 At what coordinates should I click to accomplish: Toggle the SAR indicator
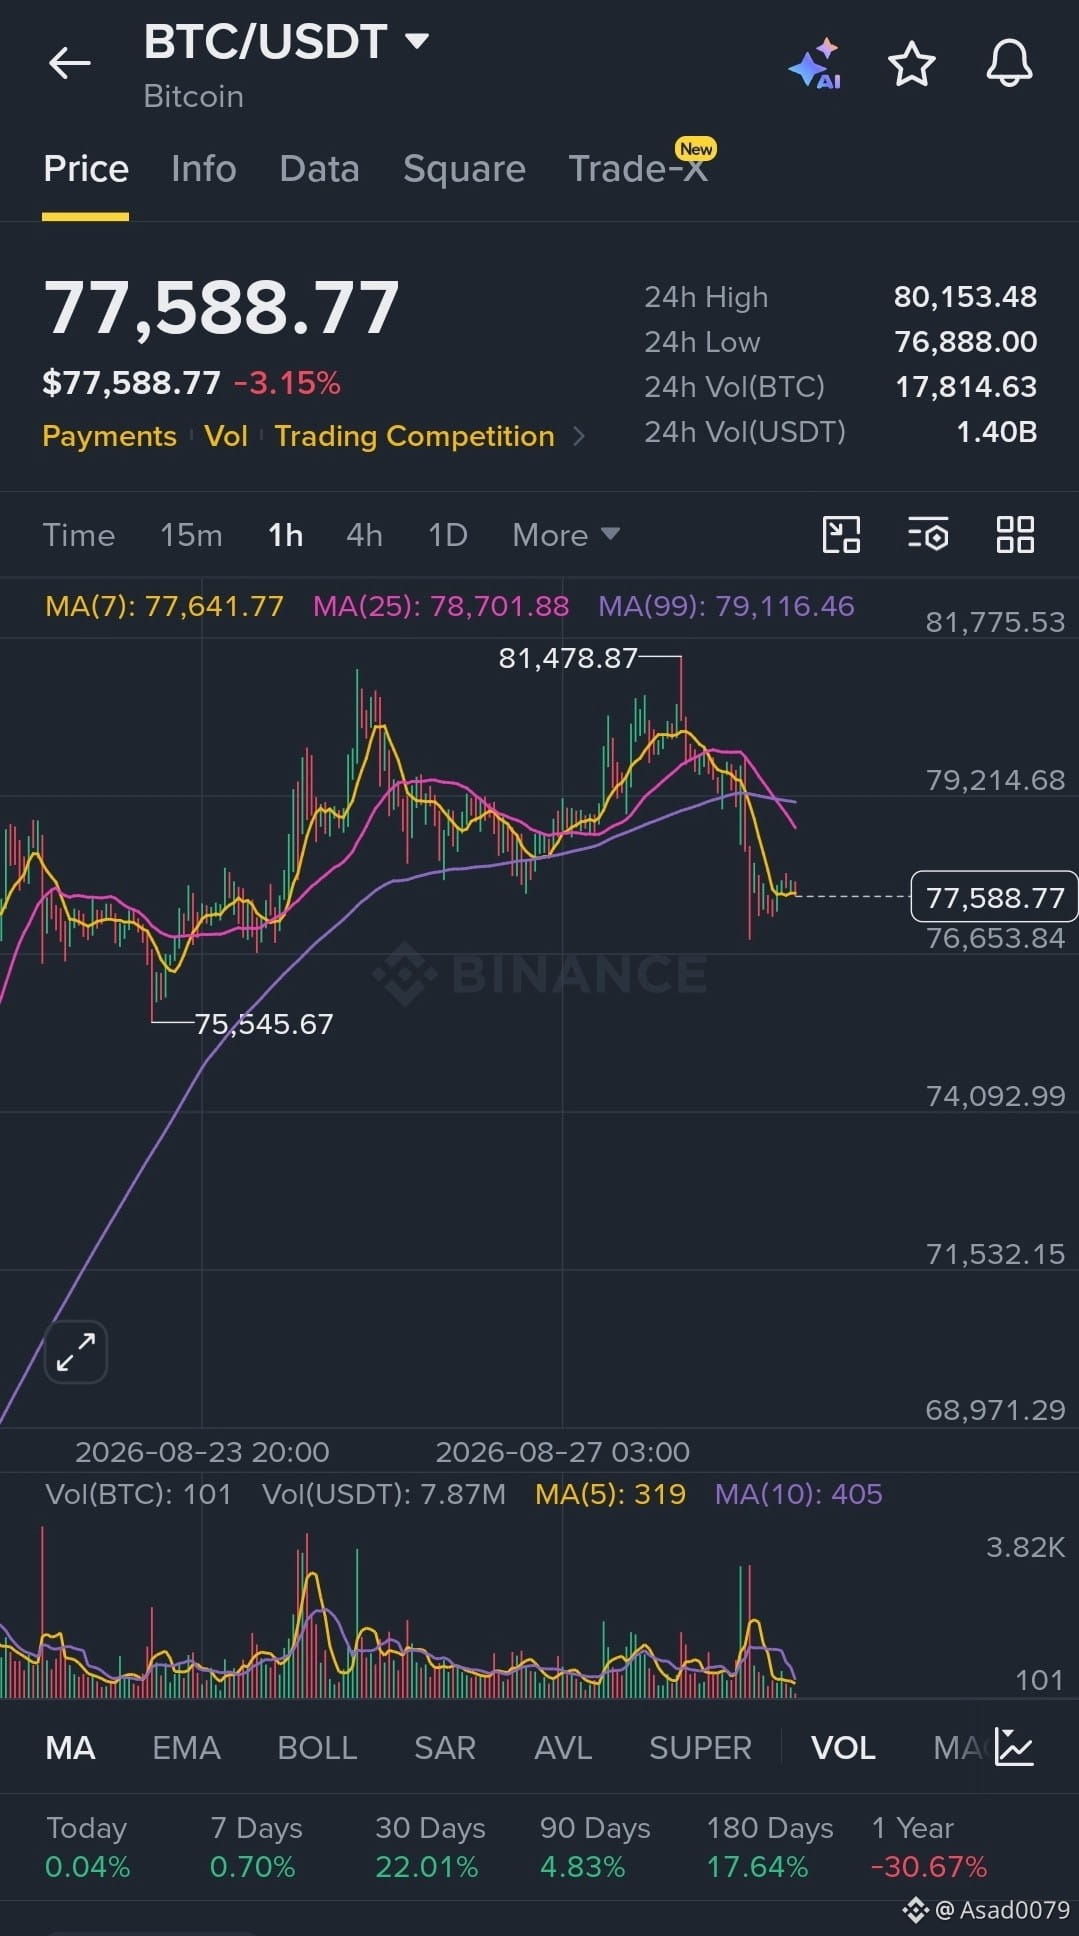(445, 1748)
